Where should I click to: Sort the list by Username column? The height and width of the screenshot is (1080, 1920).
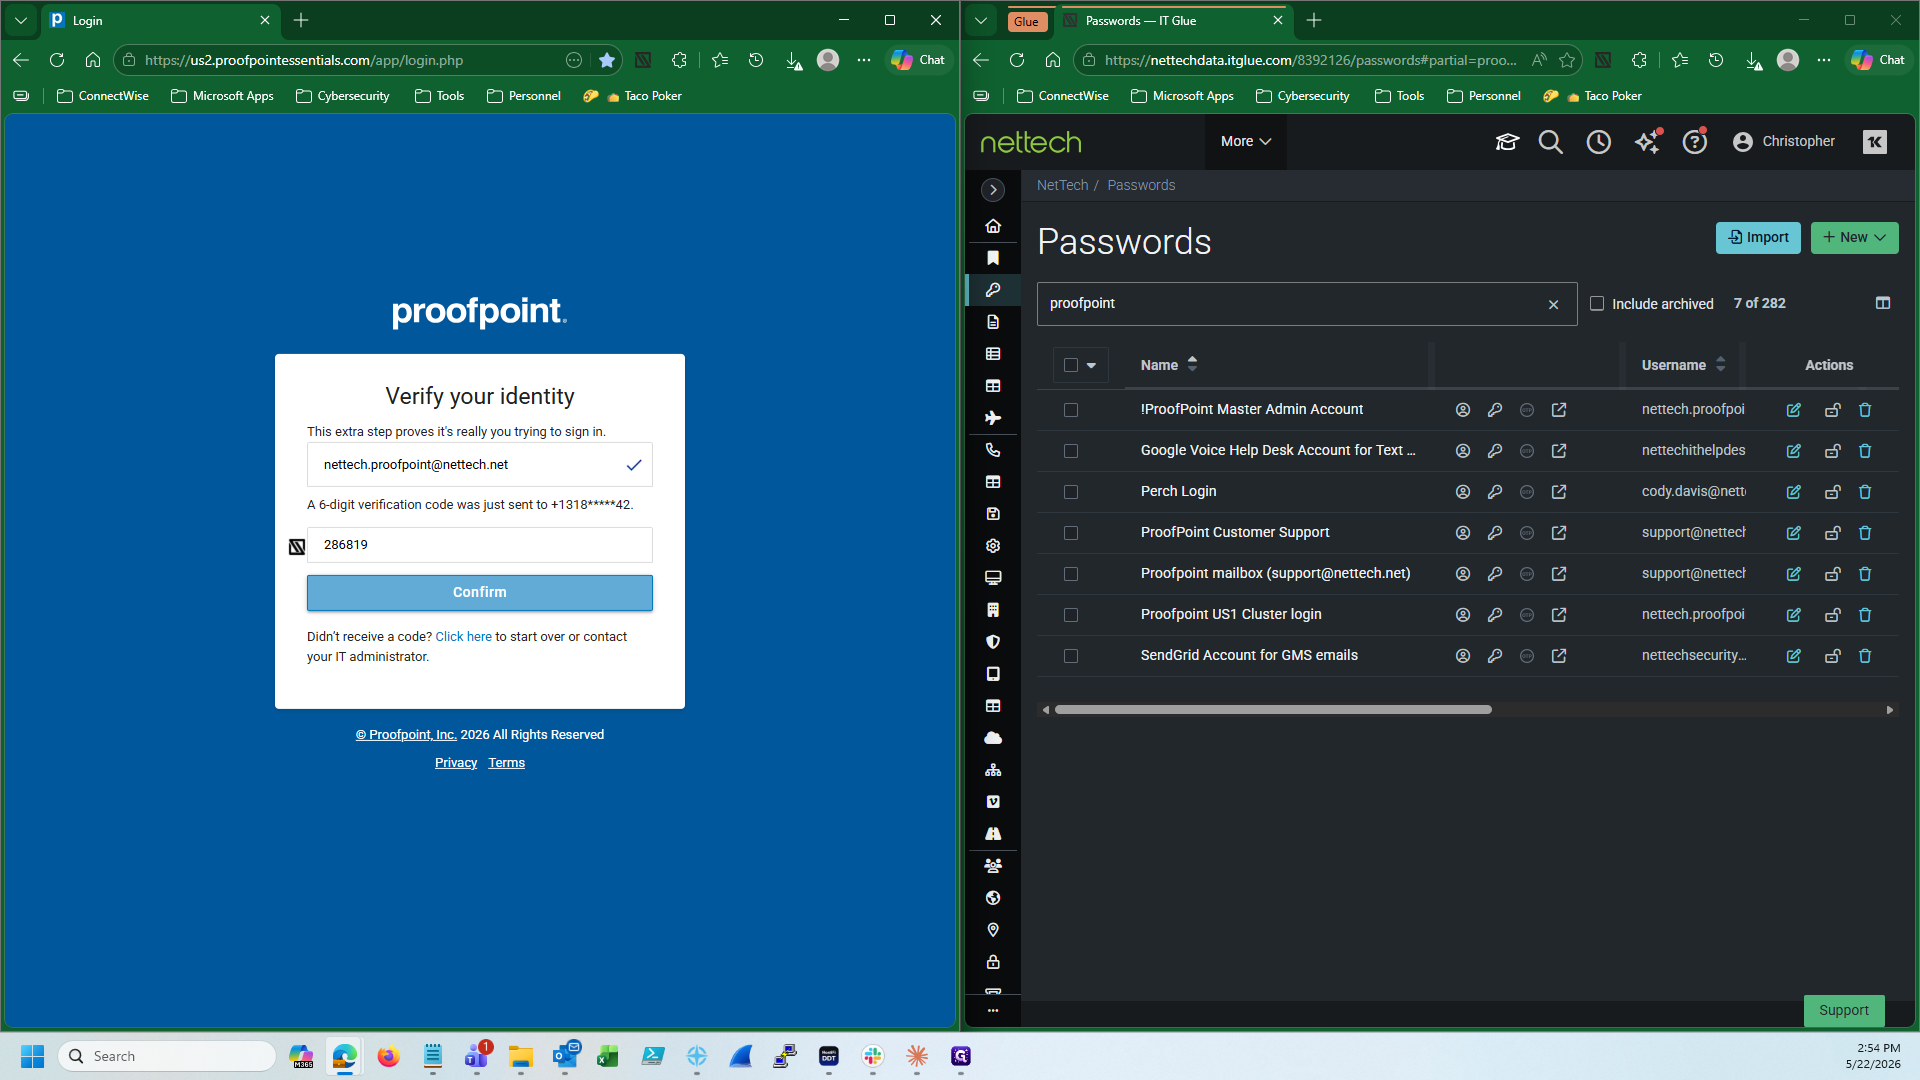[x=1683, y=365]
